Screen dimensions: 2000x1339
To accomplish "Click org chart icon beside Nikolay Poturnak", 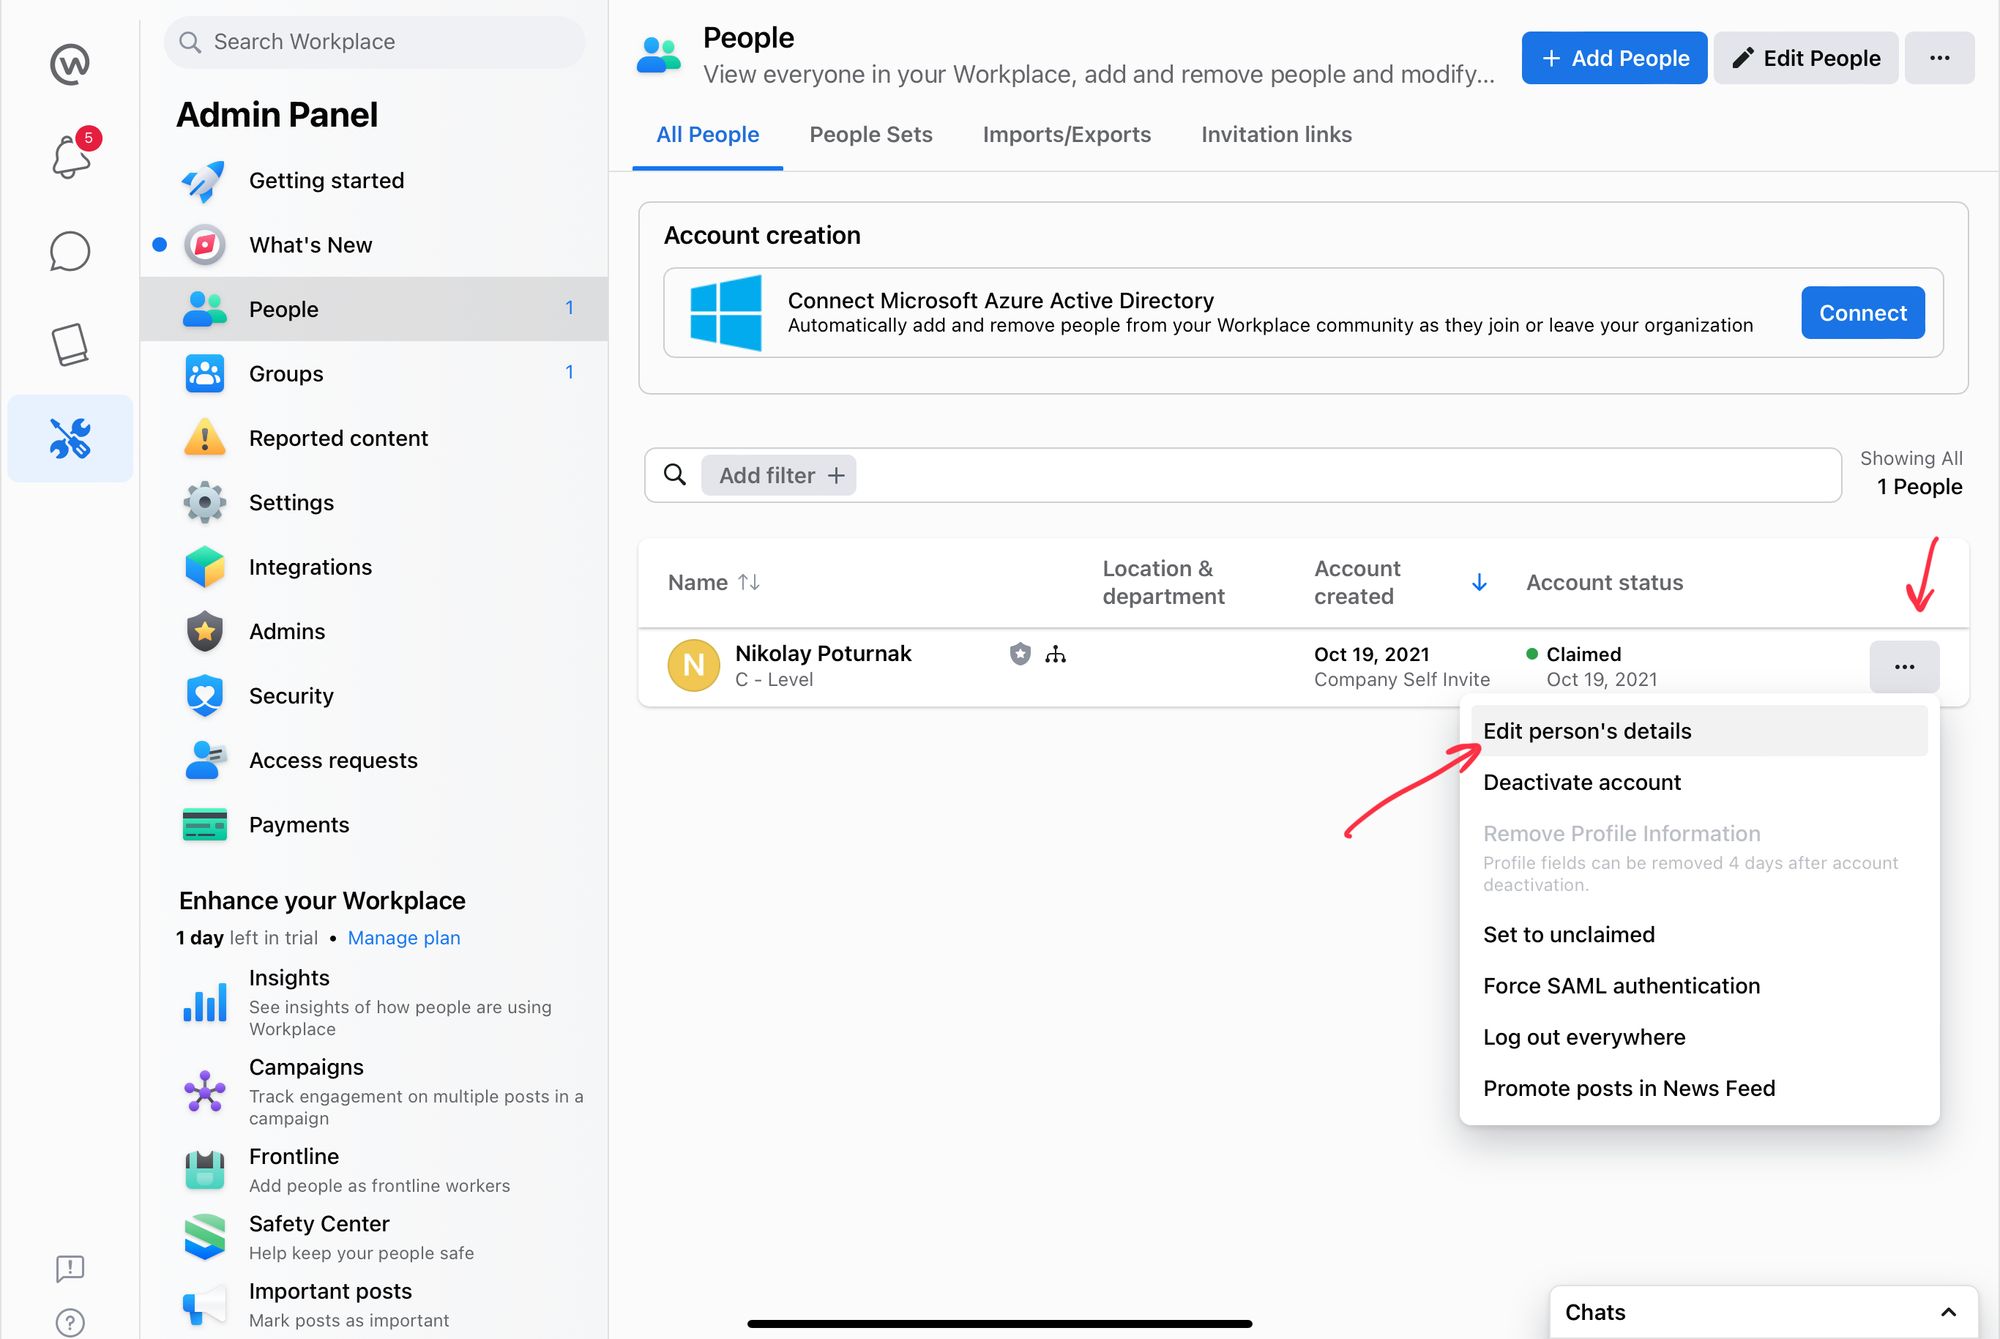I will 1055,654.
